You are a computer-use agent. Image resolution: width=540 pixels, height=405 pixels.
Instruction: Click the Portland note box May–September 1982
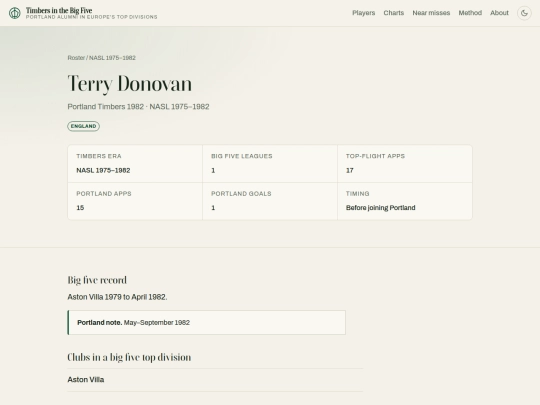[x=207, y=322]
